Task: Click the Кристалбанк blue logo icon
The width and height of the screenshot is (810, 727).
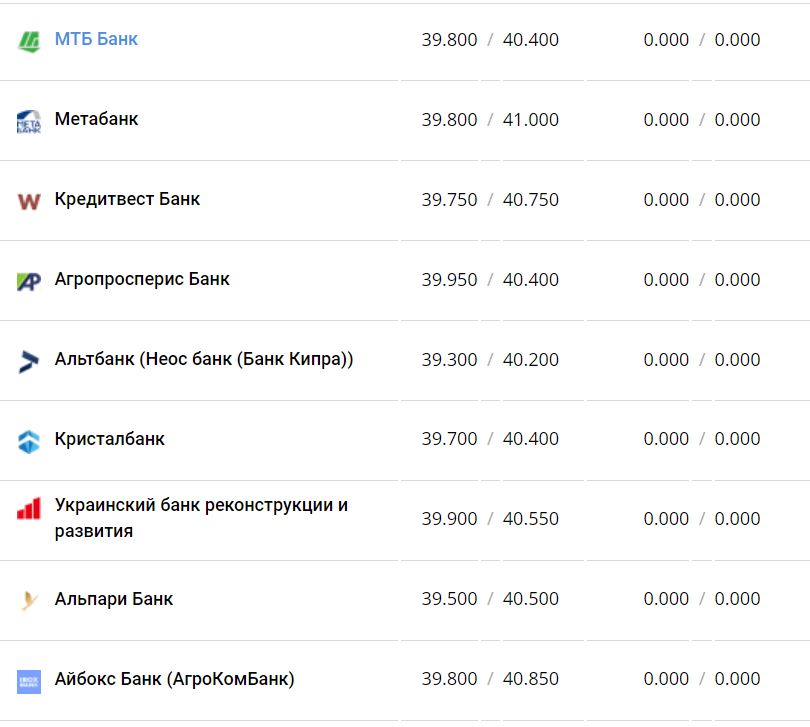Action: point(29,441)
